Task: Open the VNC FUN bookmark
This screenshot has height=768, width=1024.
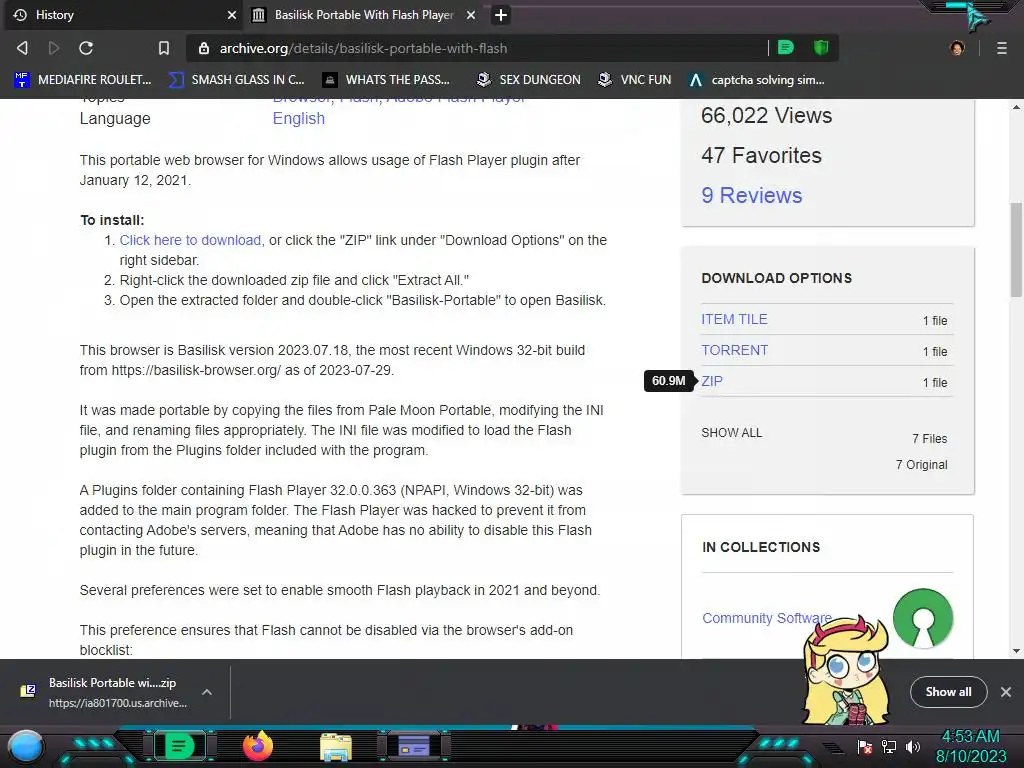Action: coord(634,80)
